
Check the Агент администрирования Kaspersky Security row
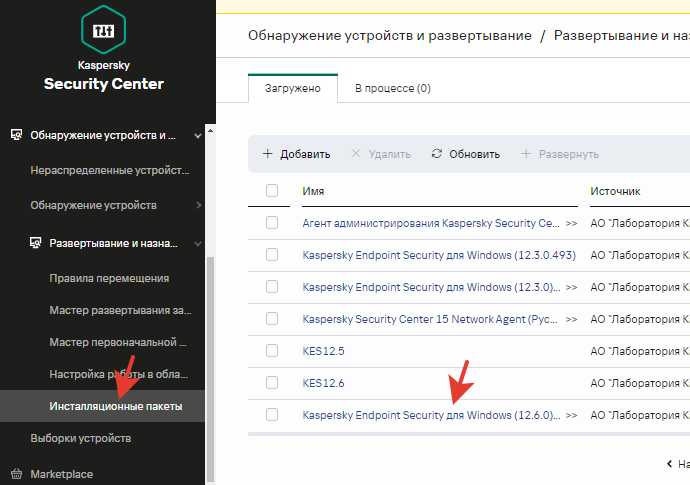pyautogui.click(x=272, y=223)
